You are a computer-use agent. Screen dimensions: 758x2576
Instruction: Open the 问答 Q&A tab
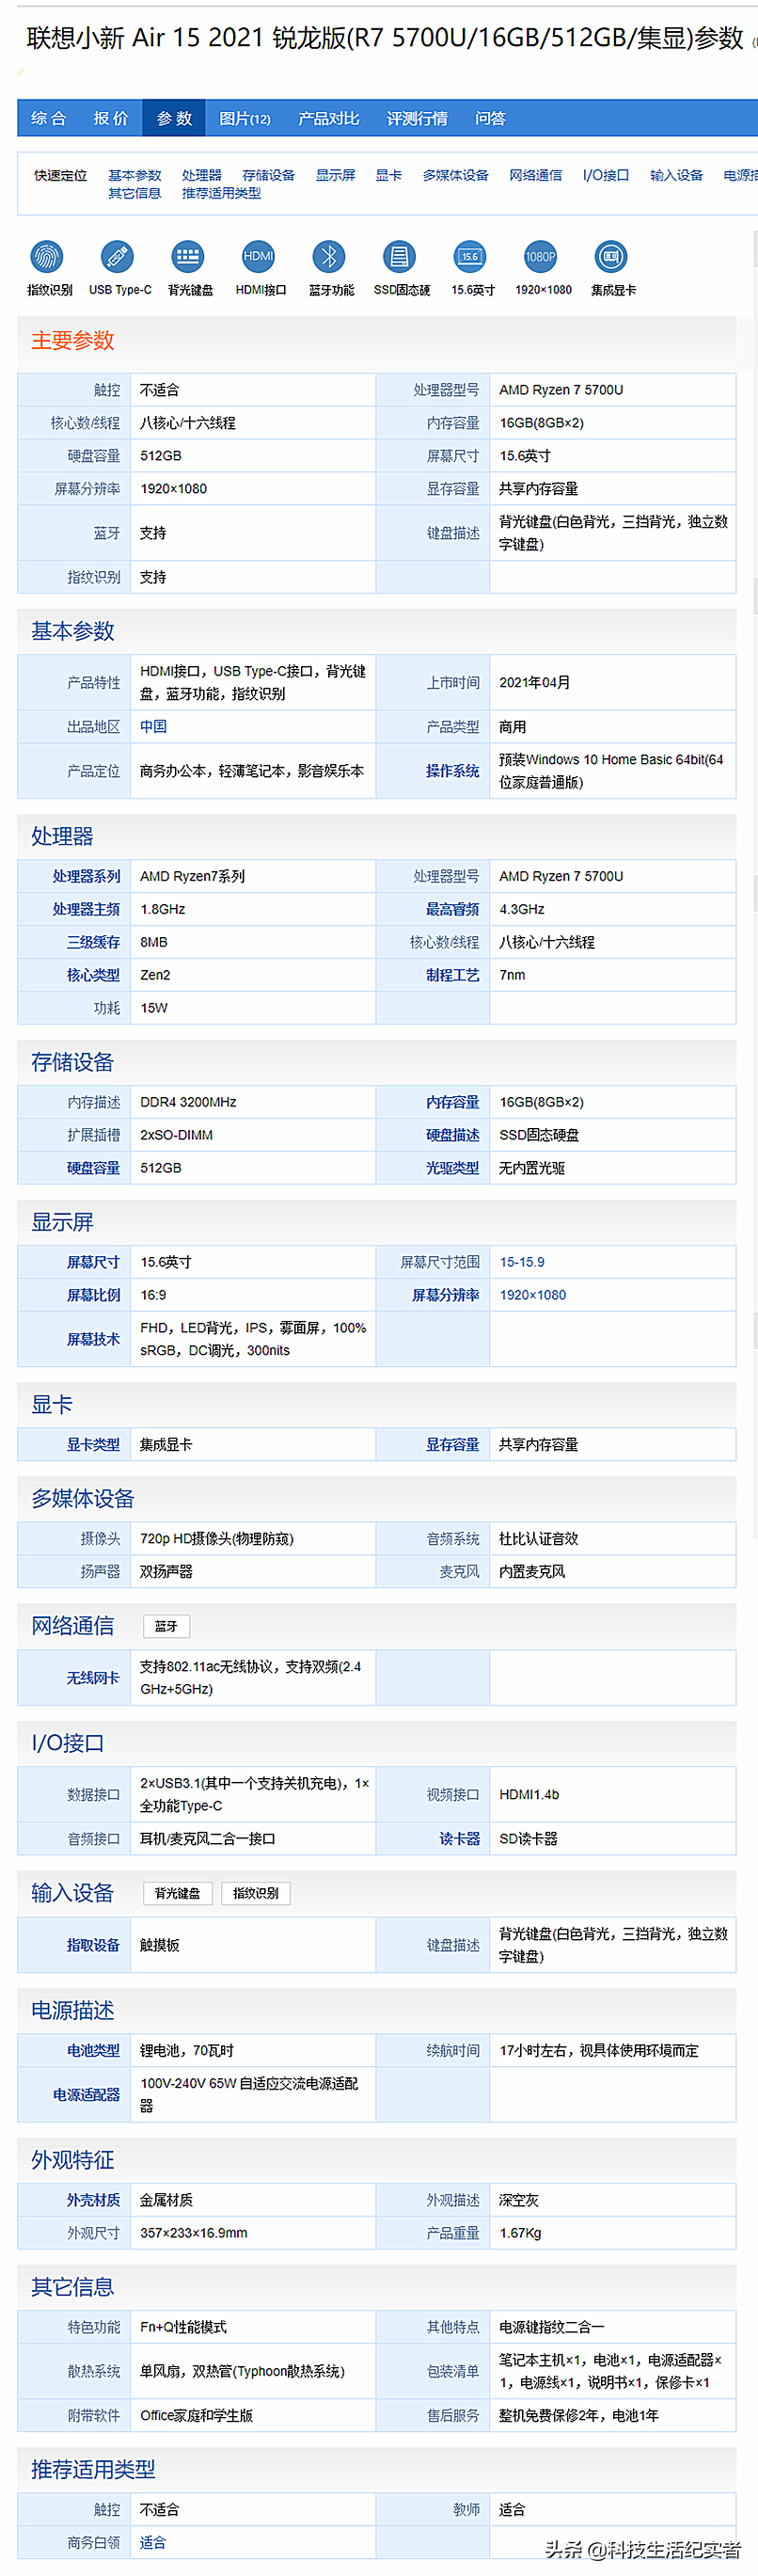coord(490,118)
